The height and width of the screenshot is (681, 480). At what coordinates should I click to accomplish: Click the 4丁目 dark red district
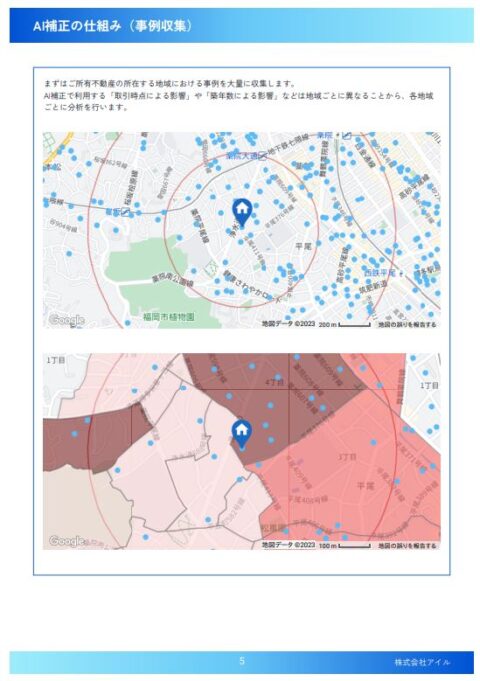[275, 383]
